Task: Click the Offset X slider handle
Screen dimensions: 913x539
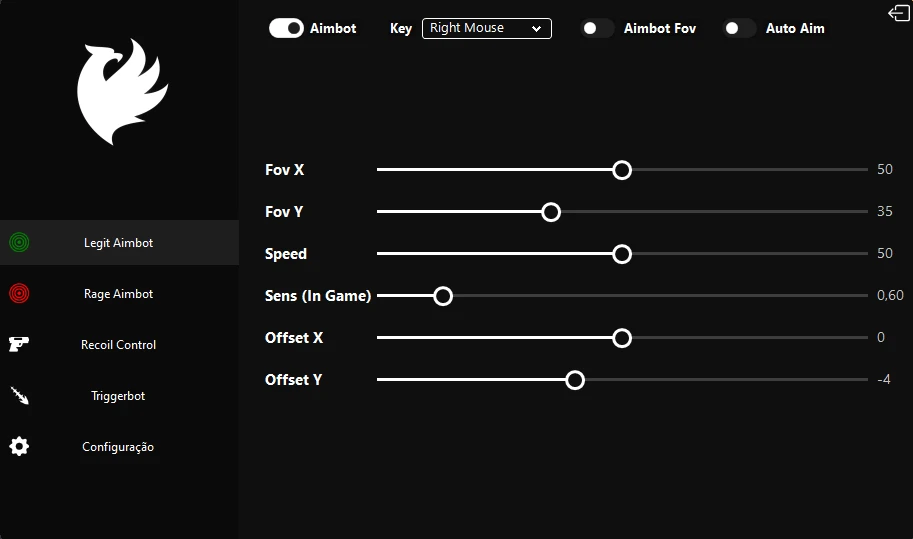Action: coord(622,338)
